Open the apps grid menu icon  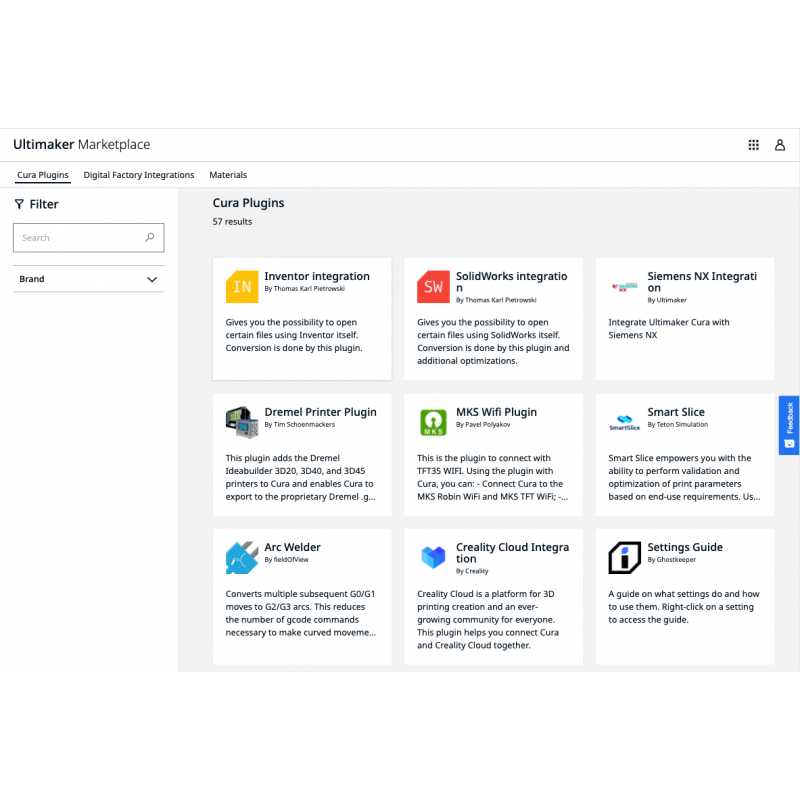point(754,145)
